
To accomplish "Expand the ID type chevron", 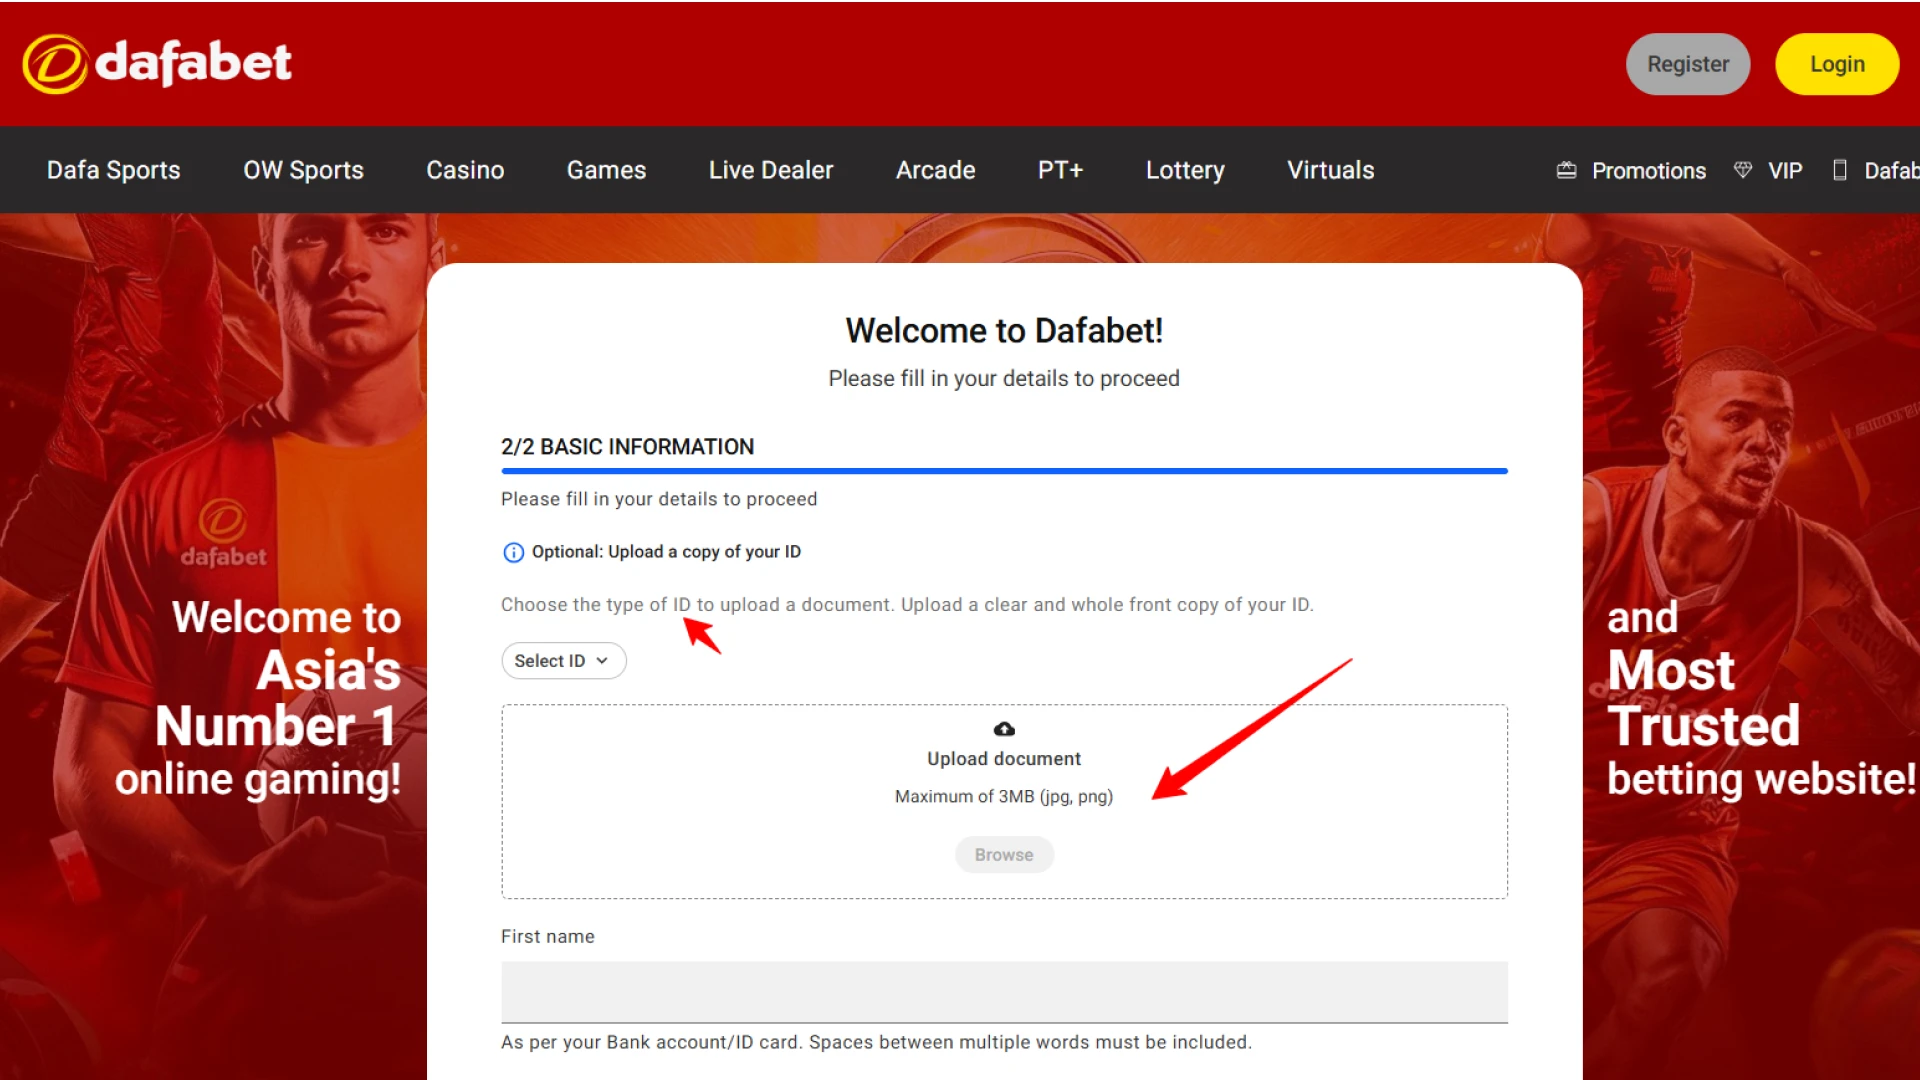I will click(602, 660).
